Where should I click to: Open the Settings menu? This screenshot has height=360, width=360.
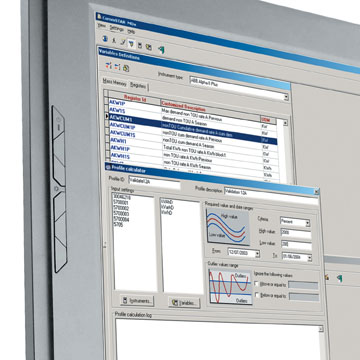tap(117, 28)
